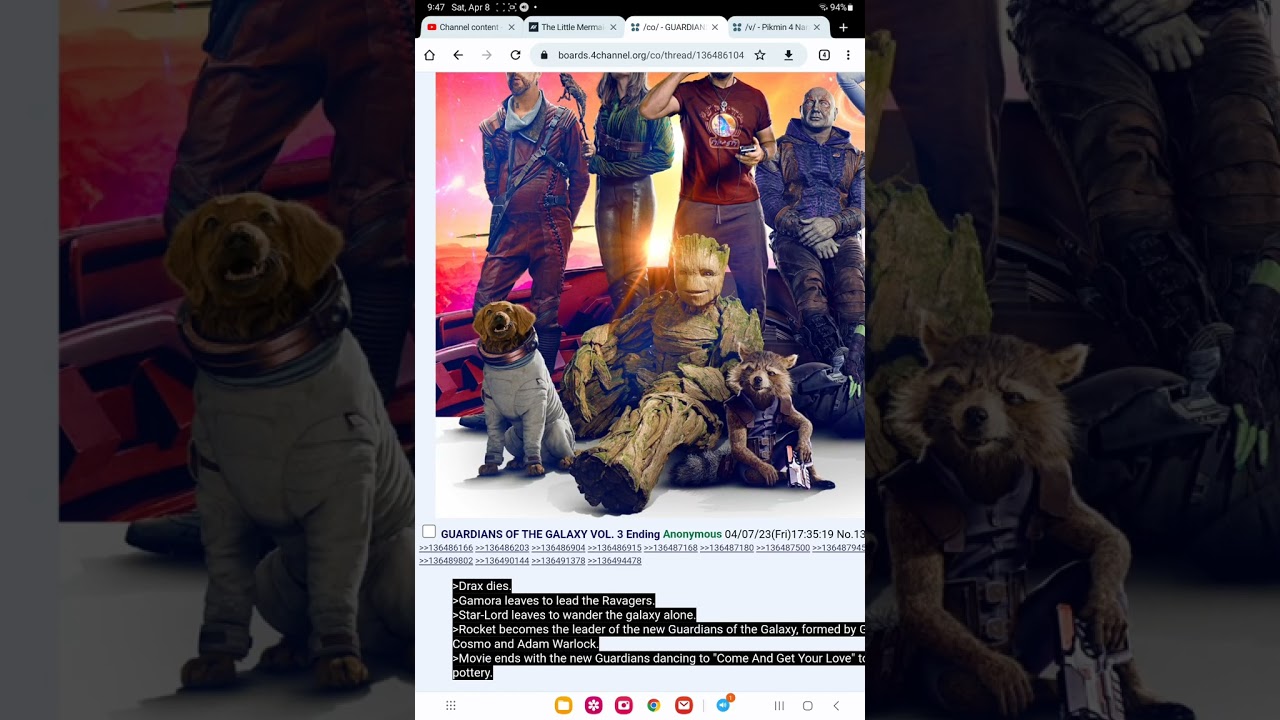Tap the Android home navigation button
Viewport: 1280px width, 720px height.
(x=808, y=706)
